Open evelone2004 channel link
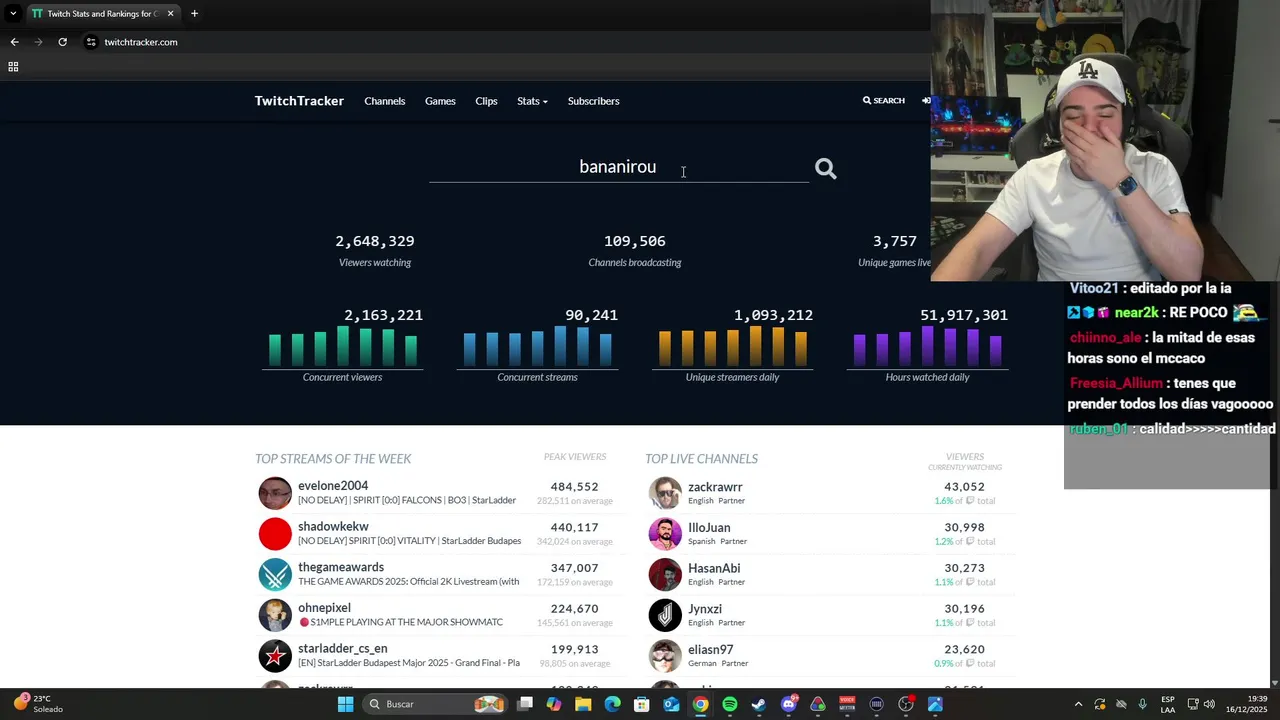The width and height of the screenshot is (1280, 720). pyautogui.click(x=333, y=486)
